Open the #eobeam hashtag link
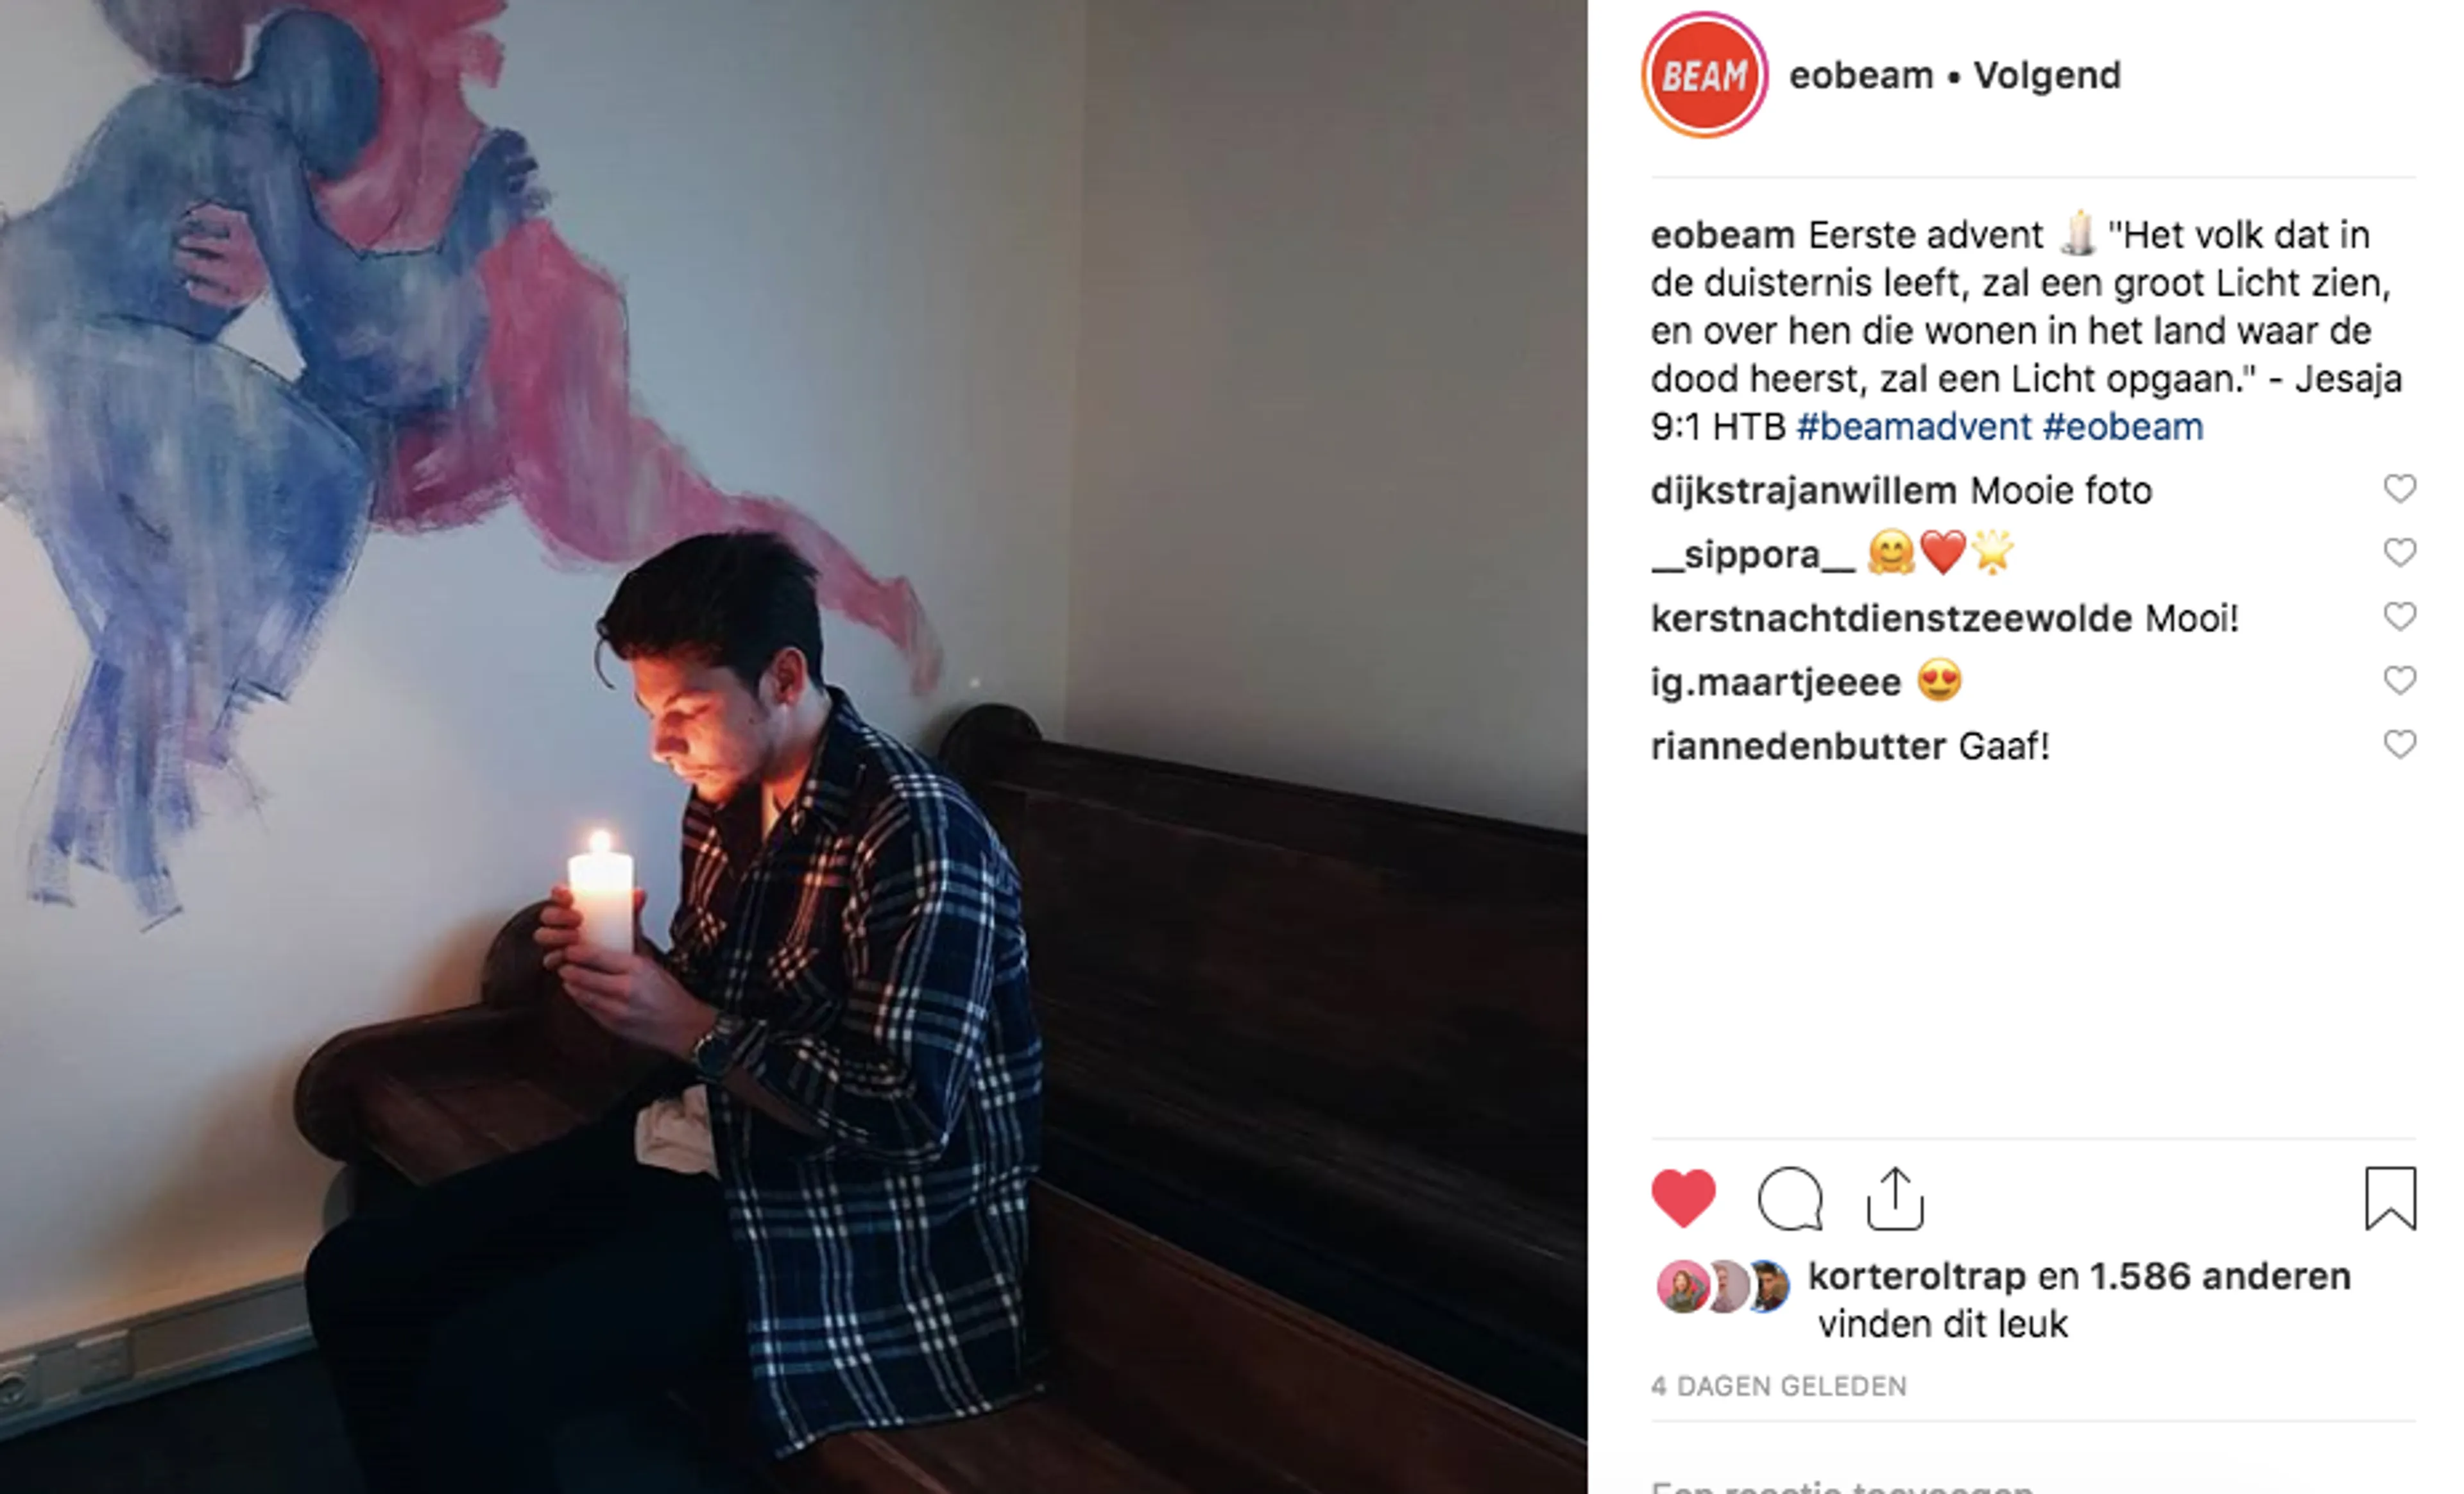The image size is (2464, 1494). tap(2123, 427)
